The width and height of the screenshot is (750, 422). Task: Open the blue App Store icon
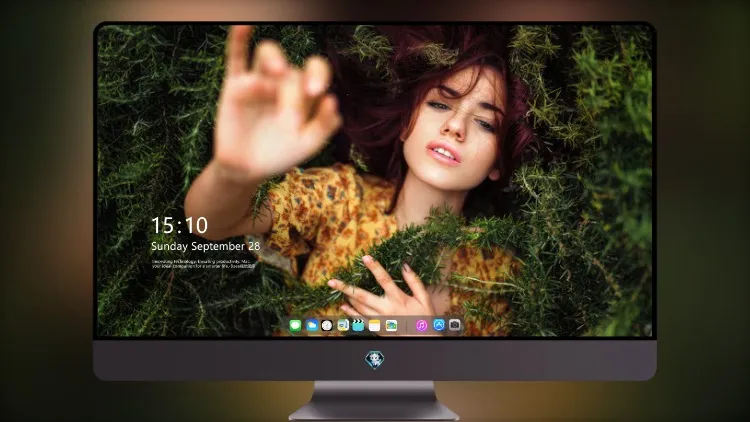(439, 325)
